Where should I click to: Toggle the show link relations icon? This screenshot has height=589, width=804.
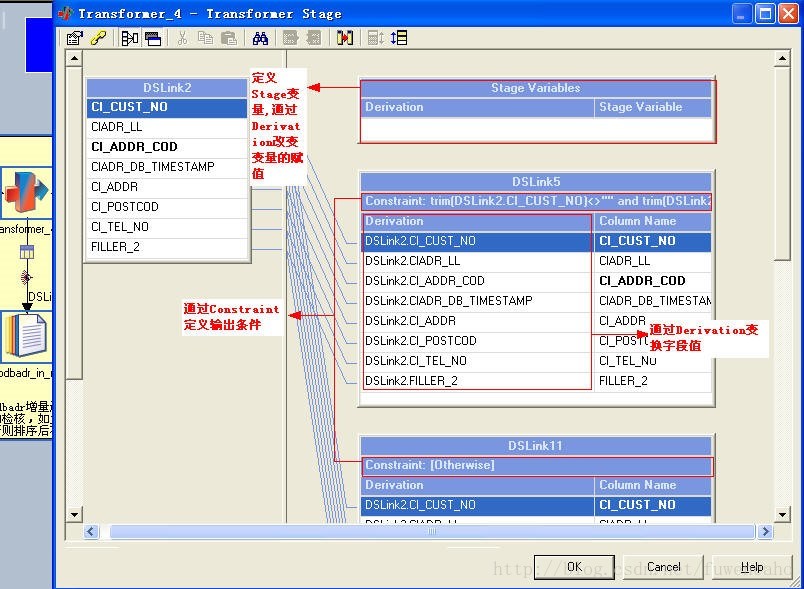[129, 38]
